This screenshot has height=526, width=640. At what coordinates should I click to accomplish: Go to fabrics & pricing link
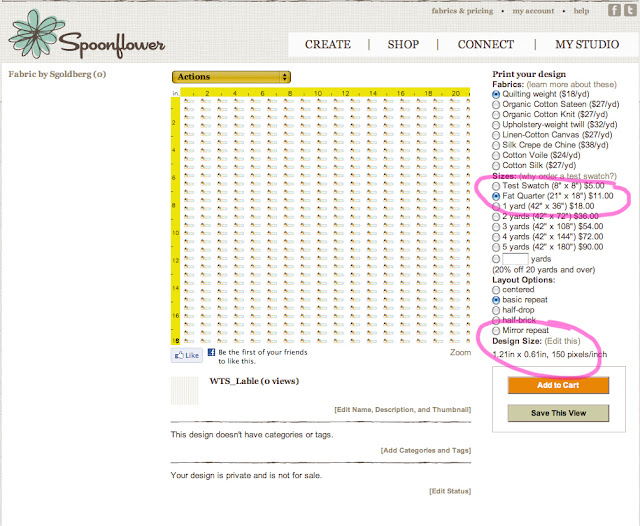tap(462, 11)
